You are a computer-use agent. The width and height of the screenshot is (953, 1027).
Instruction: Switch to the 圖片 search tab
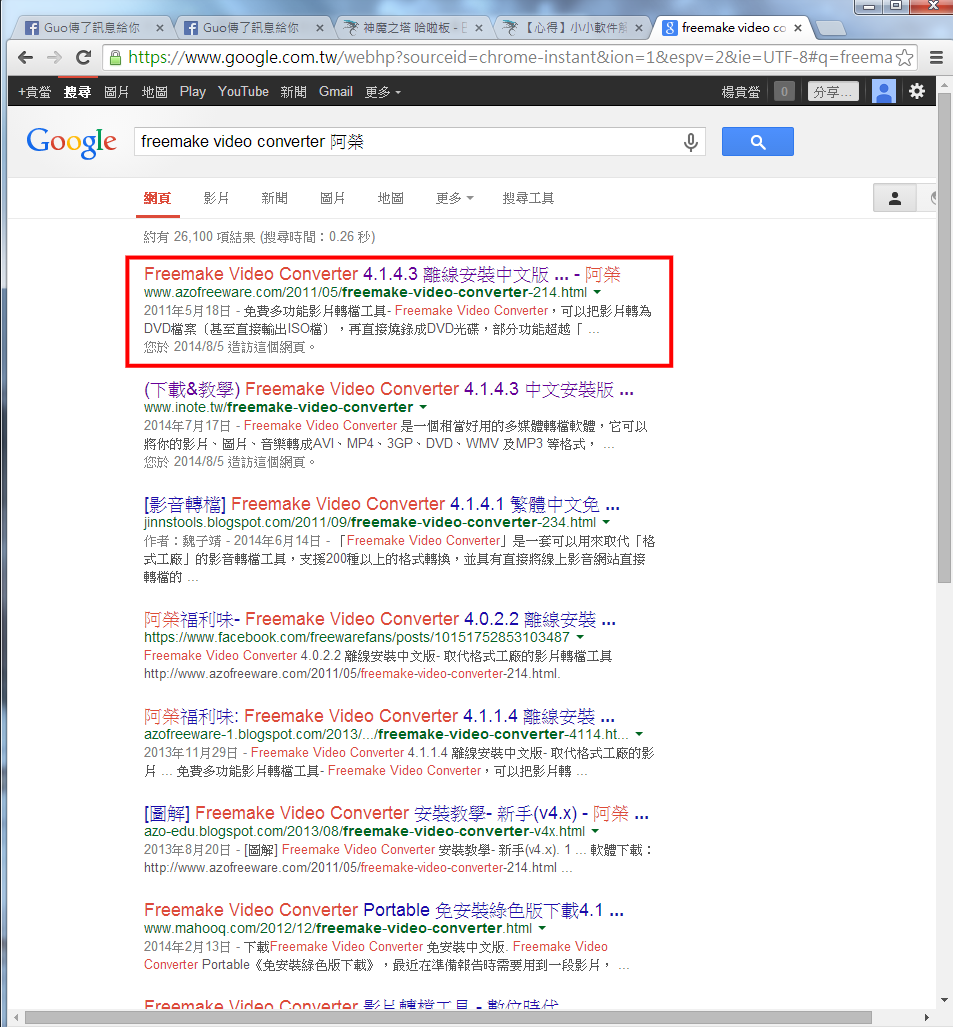[x=332, y=198]
